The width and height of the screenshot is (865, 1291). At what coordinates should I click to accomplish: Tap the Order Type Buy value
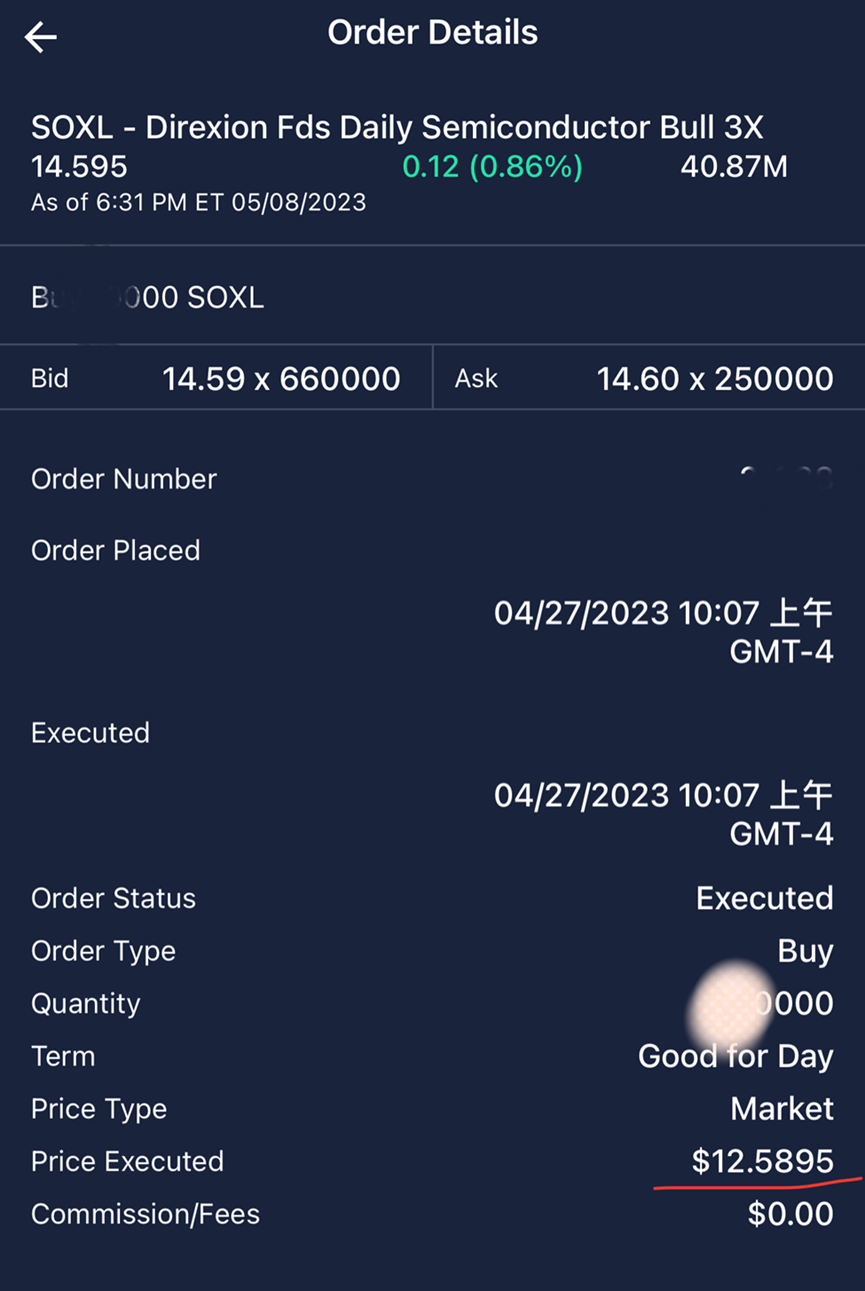click(805, 951)
